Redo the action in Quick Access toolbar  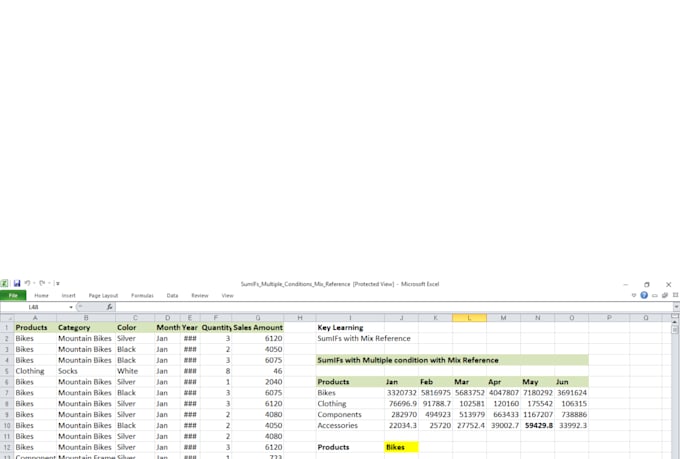[x=42, y=283]
